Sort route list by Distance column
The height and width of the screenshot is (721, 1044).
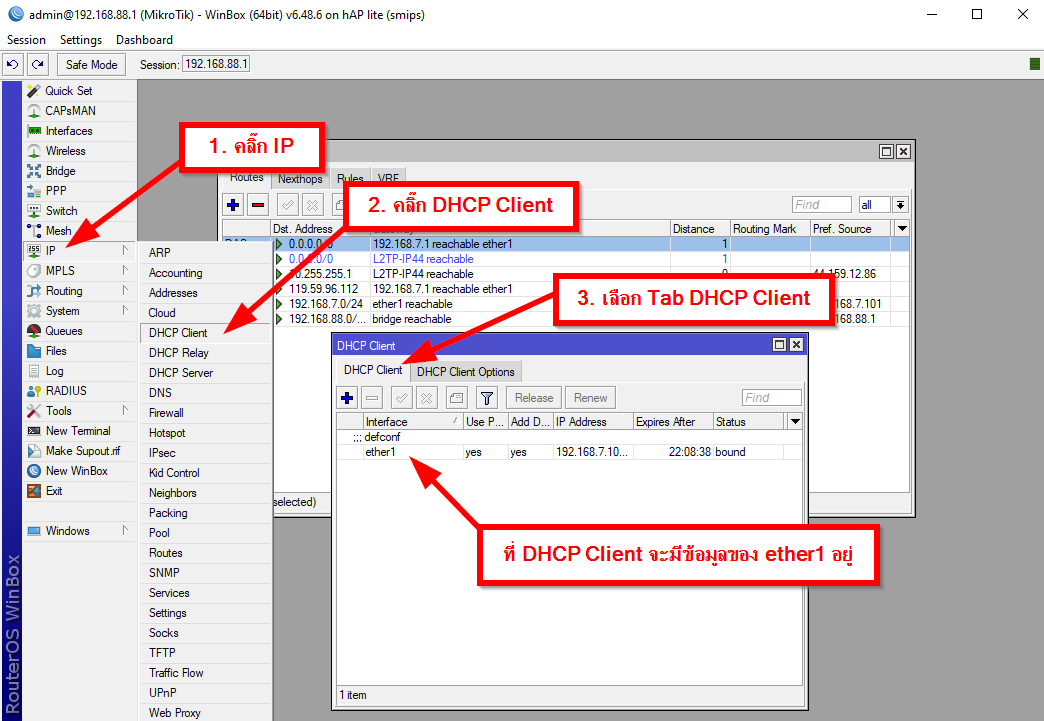pyautogui.click(x=700, y=228)
